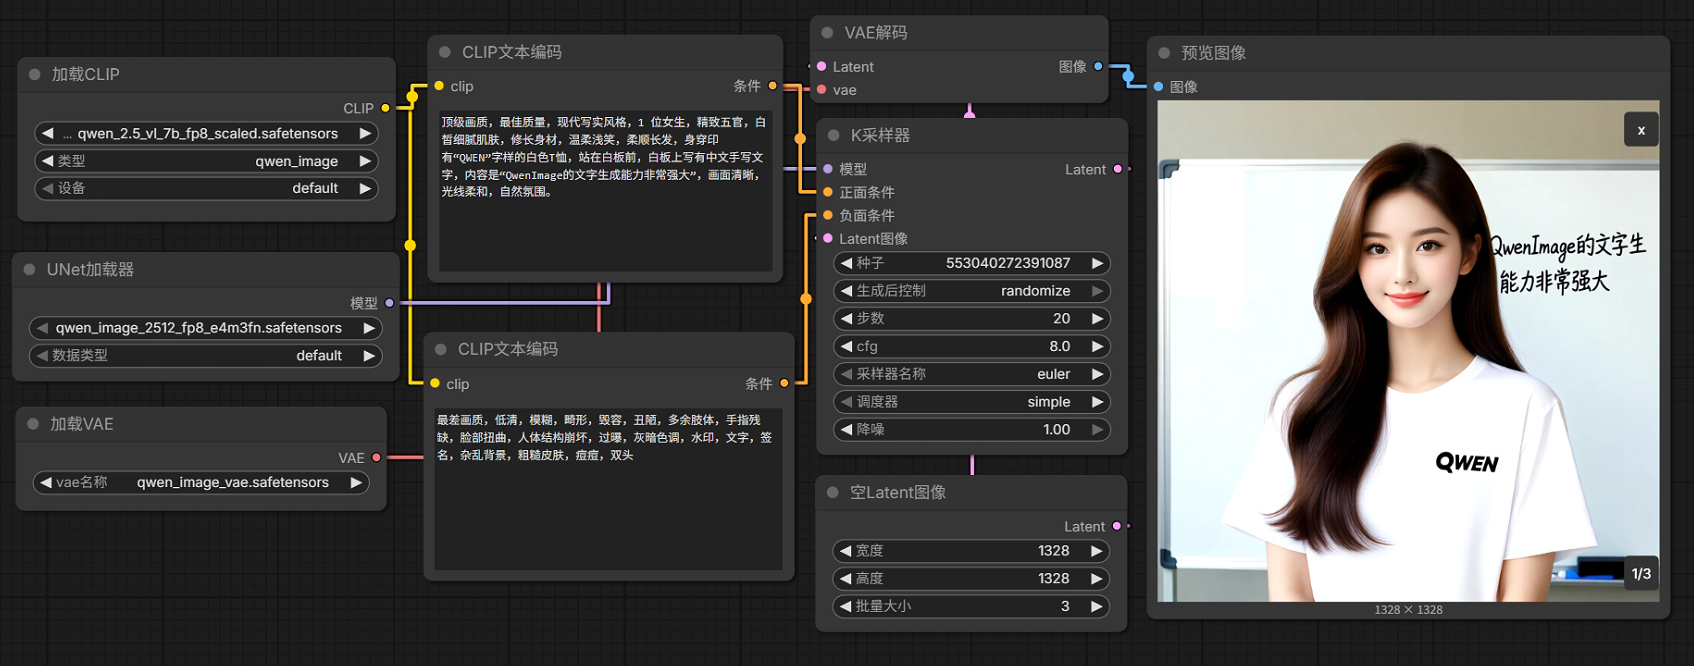
Task: Collapse the lower CLIP文本编码 node dot
Action: coord(441,349)
